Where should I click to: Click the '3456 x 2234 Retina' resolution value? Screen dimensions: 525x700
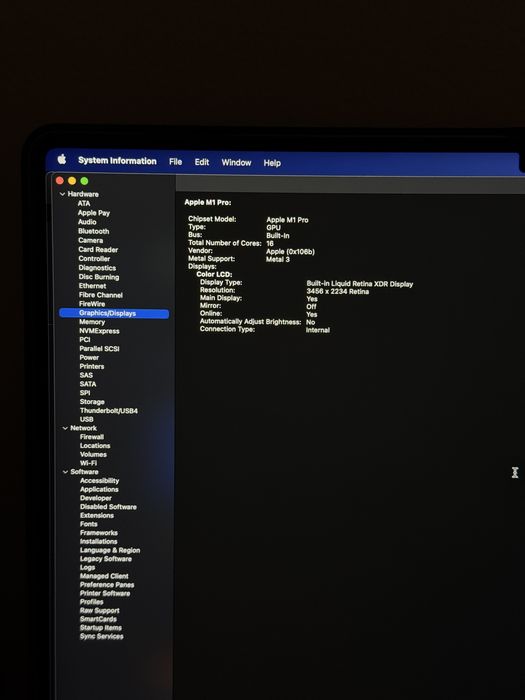coord(338,292)
